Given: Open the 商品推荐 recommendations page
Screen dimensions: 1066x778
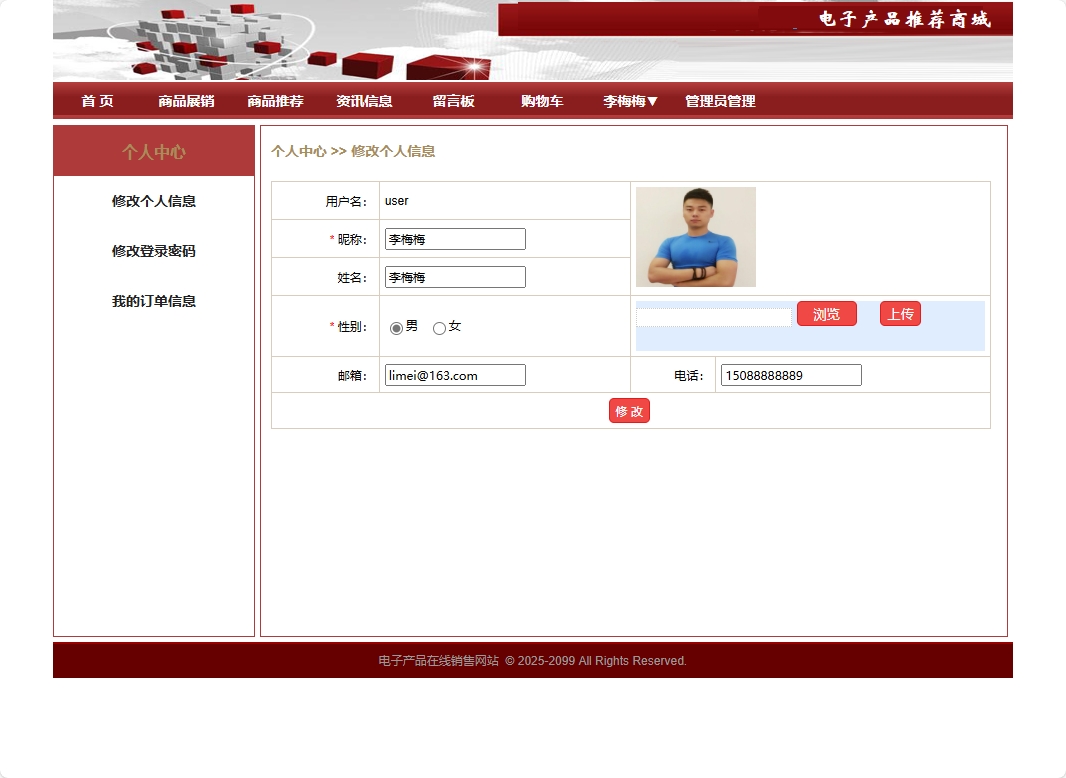Looking at the screenshot, I should (272, 100).
